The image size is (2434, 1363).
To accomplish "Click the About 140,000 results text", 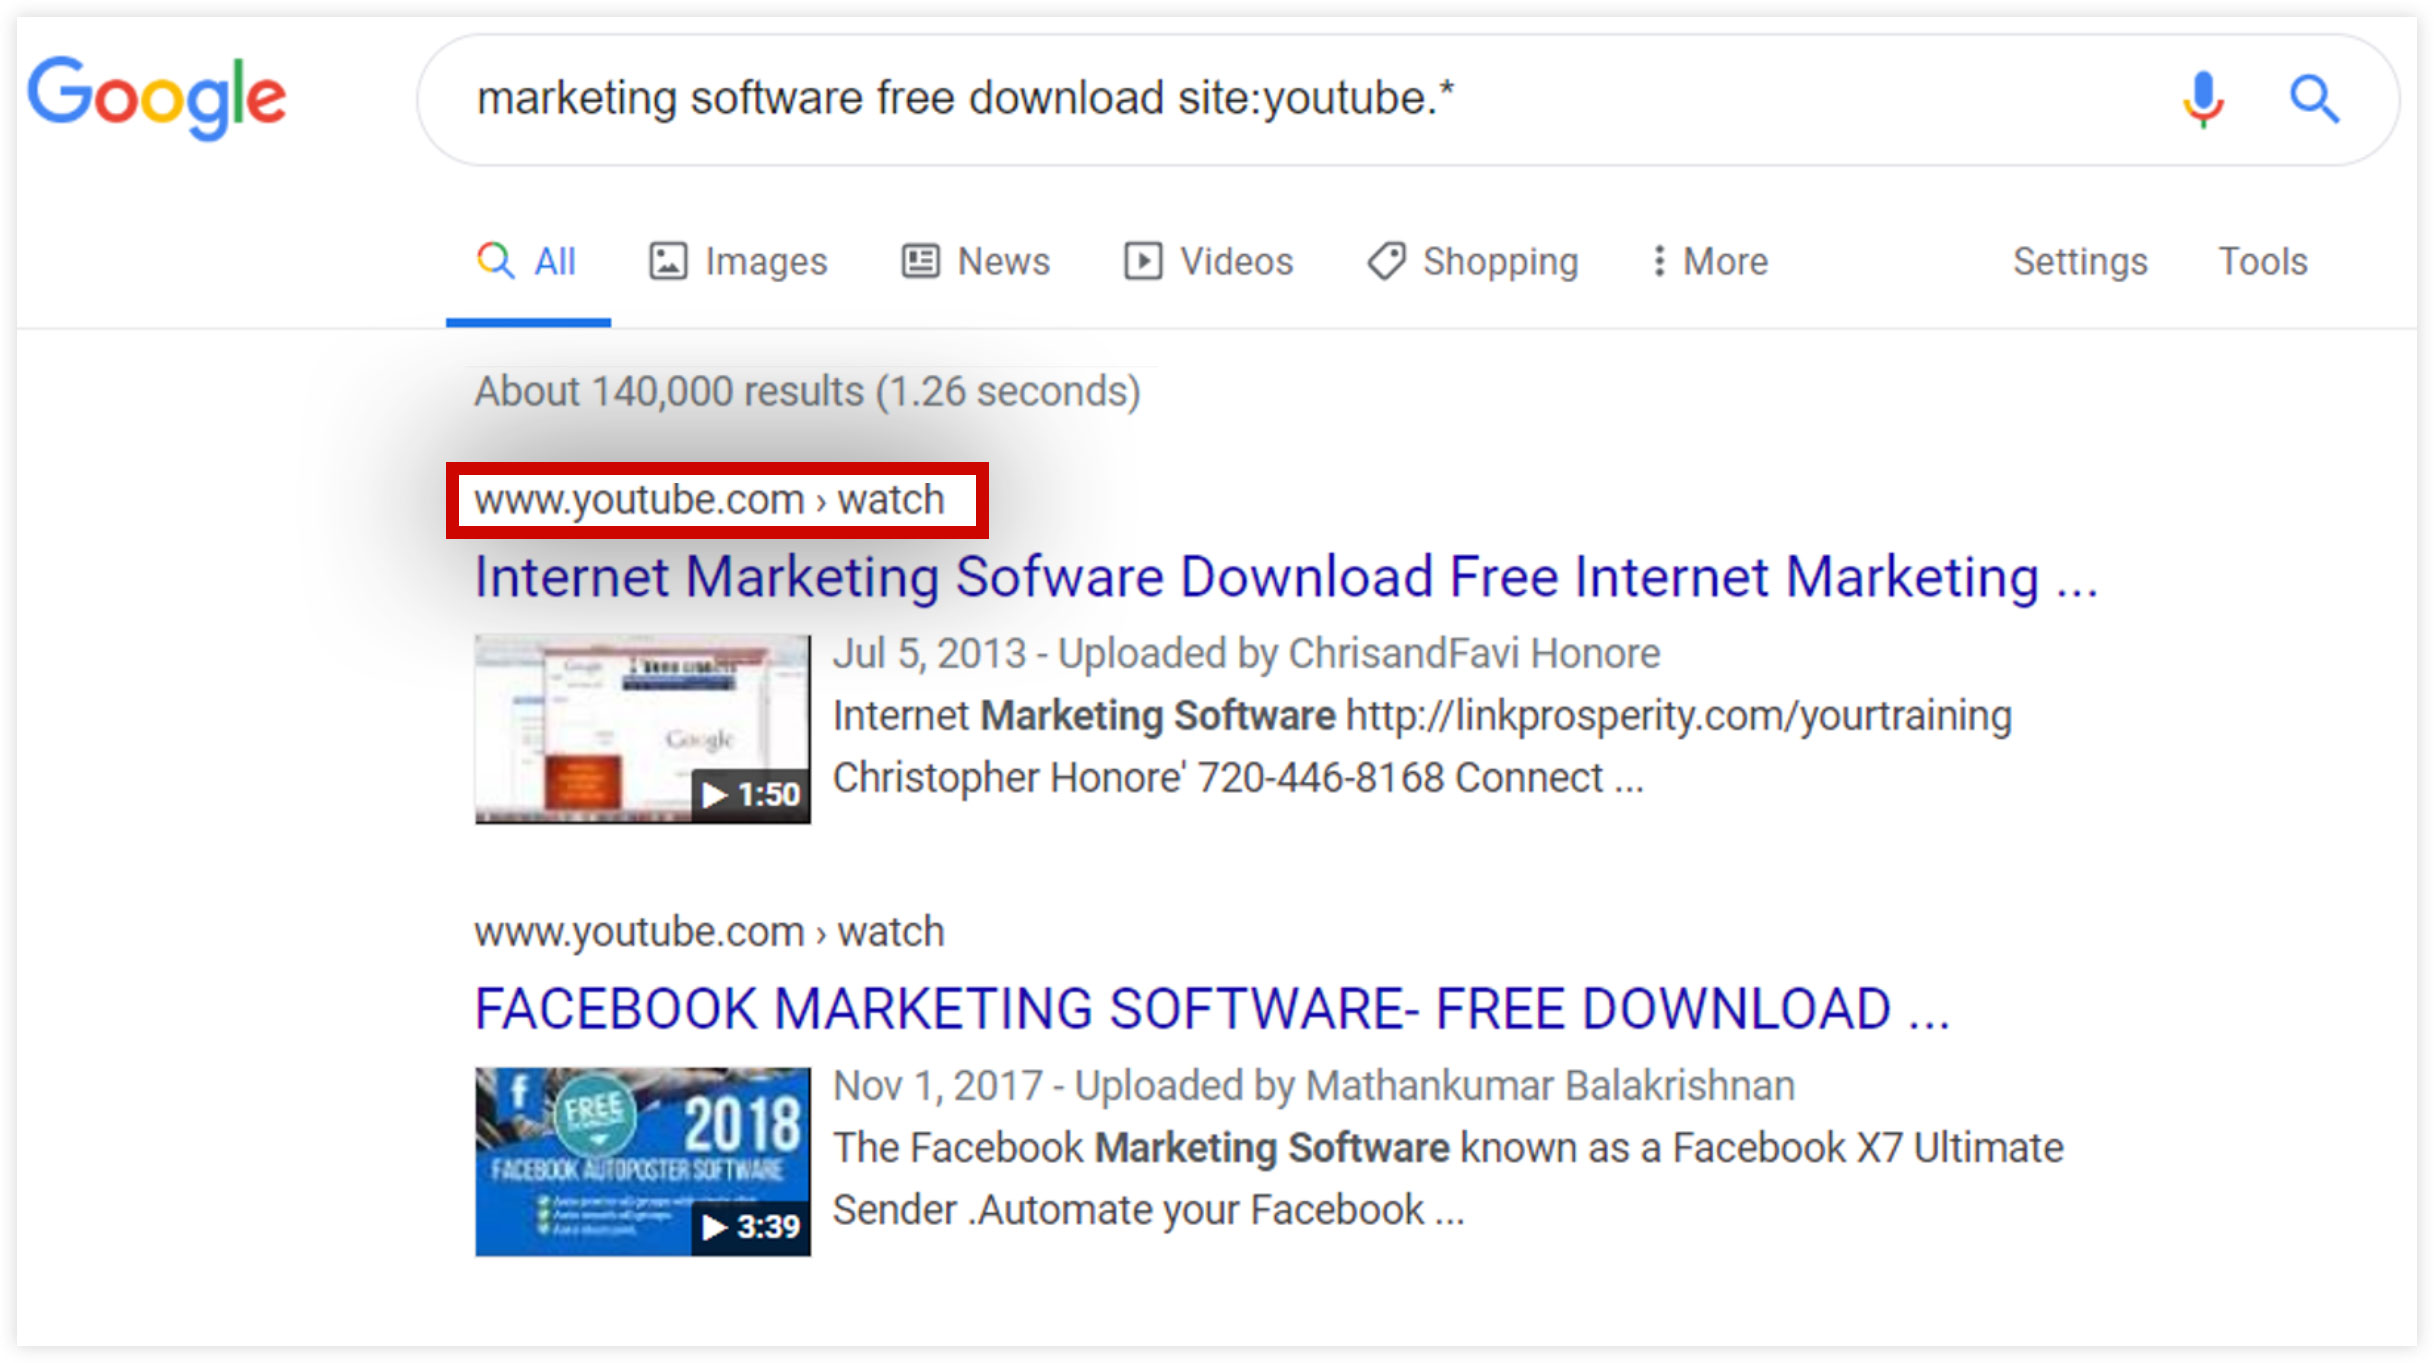I will tap(807, 392).
